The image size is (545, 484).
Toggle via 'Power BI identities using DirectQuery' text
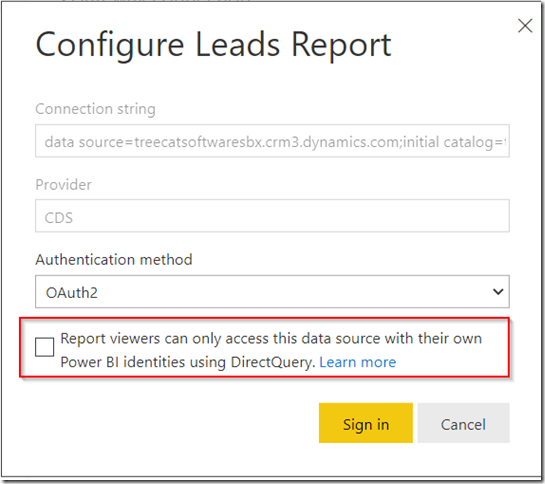(188, 362)
